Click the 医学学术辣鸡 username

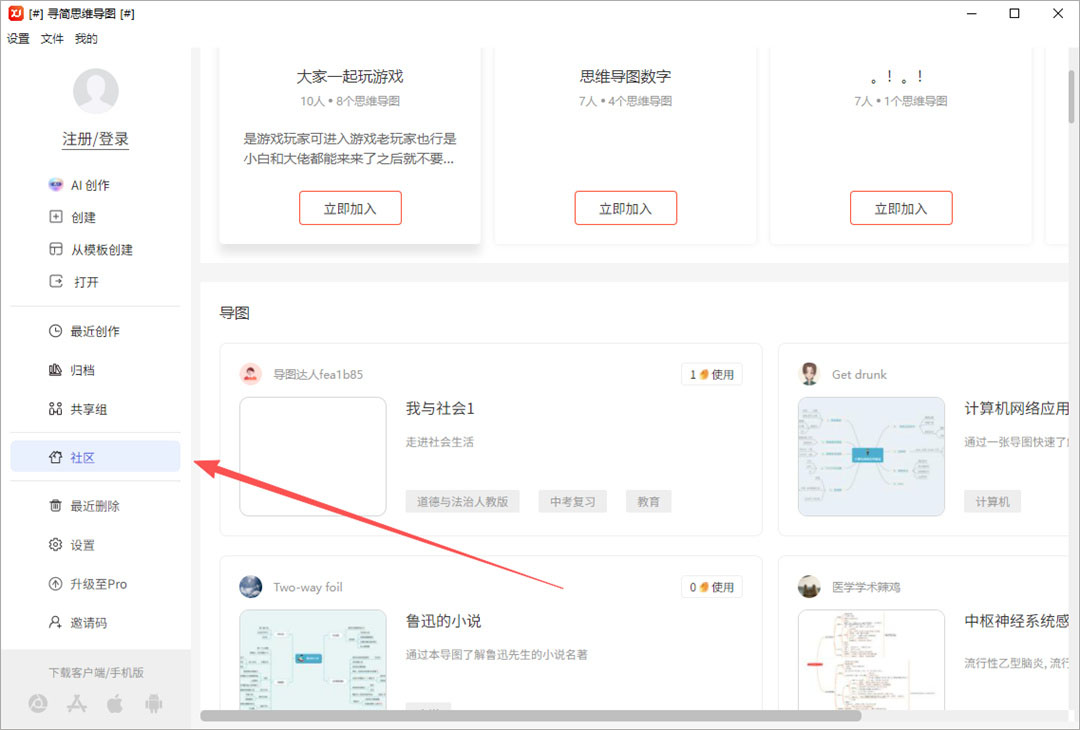(x=866, y=587)
